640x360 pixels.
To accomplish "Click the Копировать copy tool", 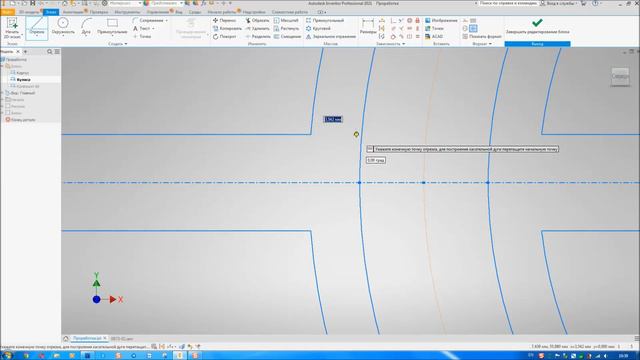I will click(227, 29).
